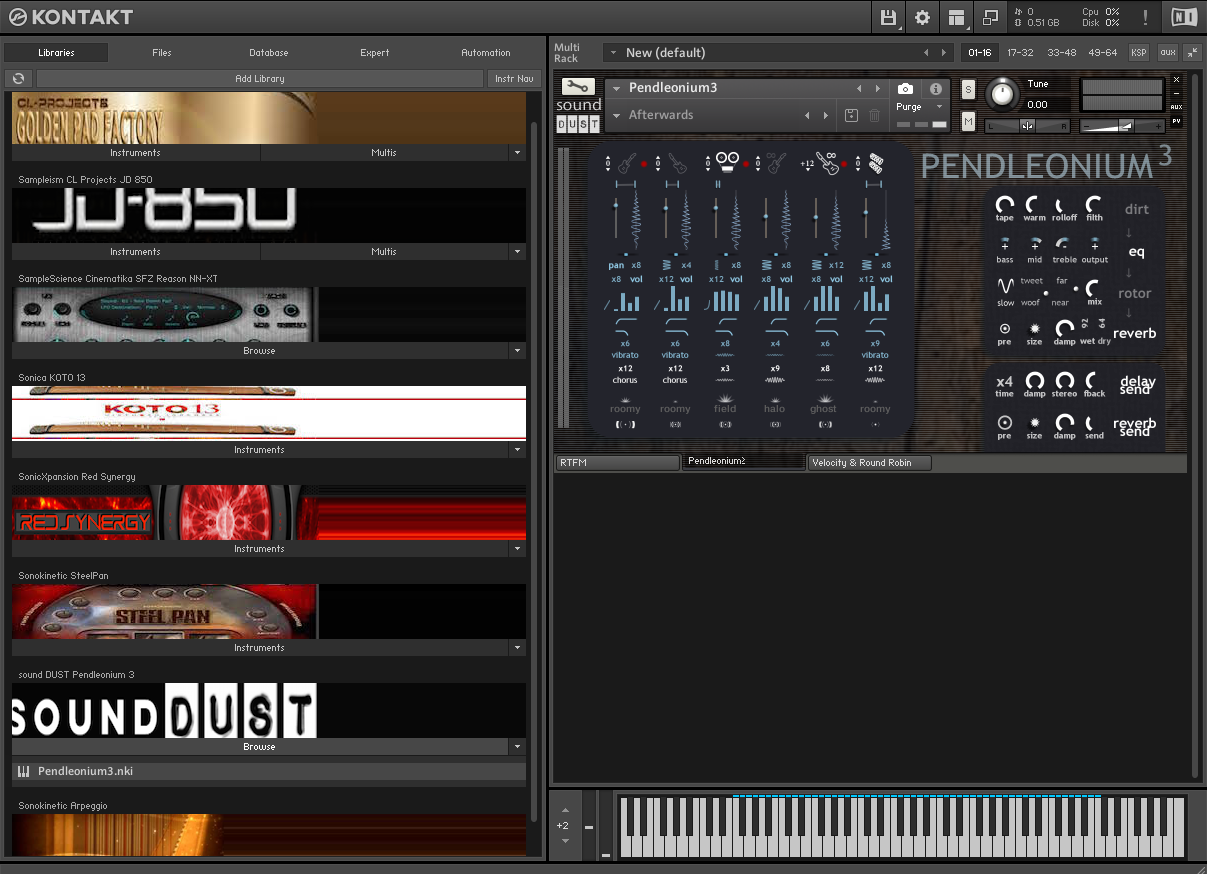Switch to the Files tab
This screenshot has height=874, width=1207.
[x=162, y=53]
